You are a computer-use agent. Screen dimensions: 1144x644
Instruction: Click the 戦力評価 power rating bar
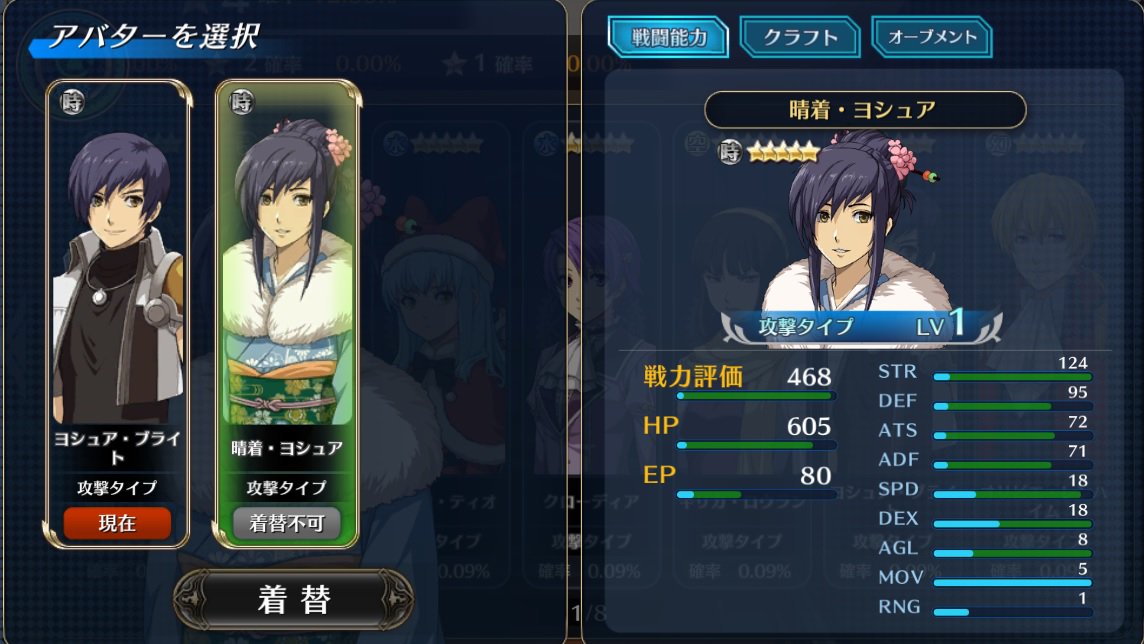[756, 396]
